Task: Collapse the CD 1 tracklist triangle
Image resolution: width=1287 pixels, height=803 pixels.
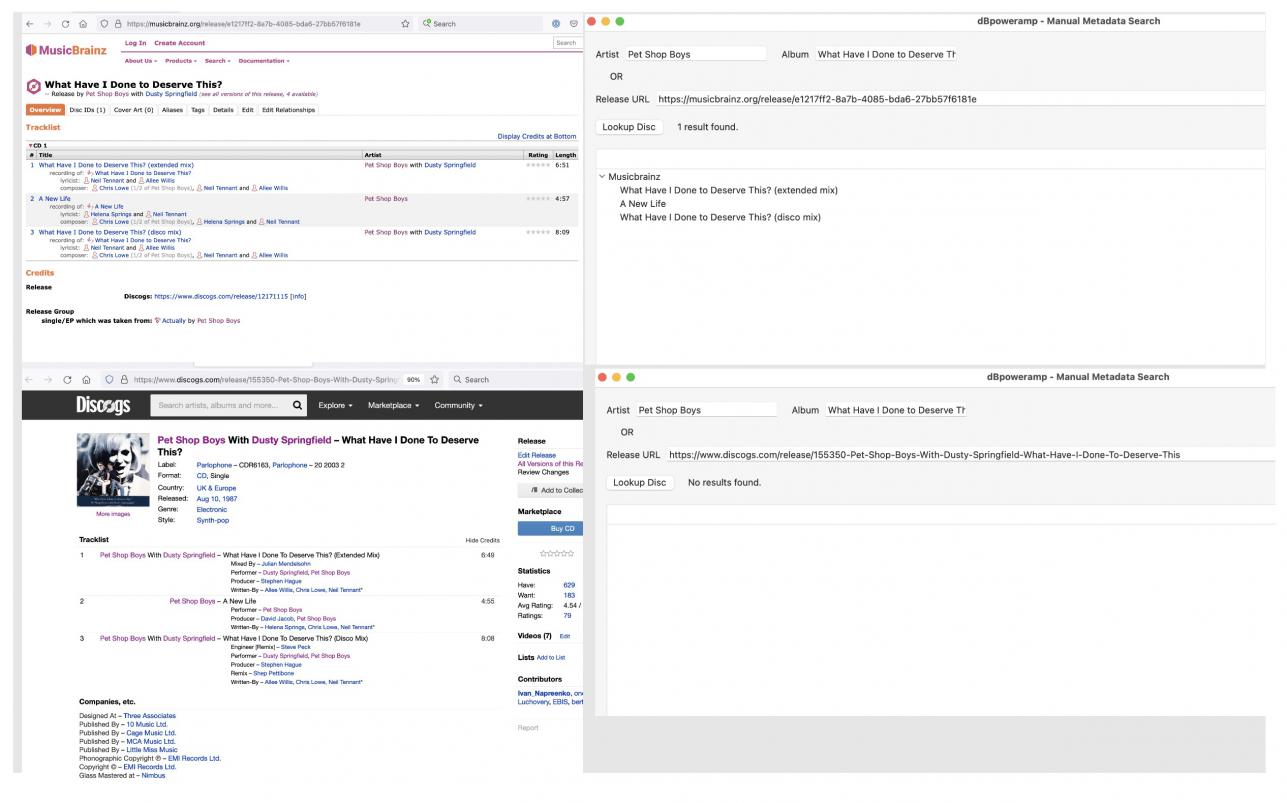Action: click(x=29, y=146)
